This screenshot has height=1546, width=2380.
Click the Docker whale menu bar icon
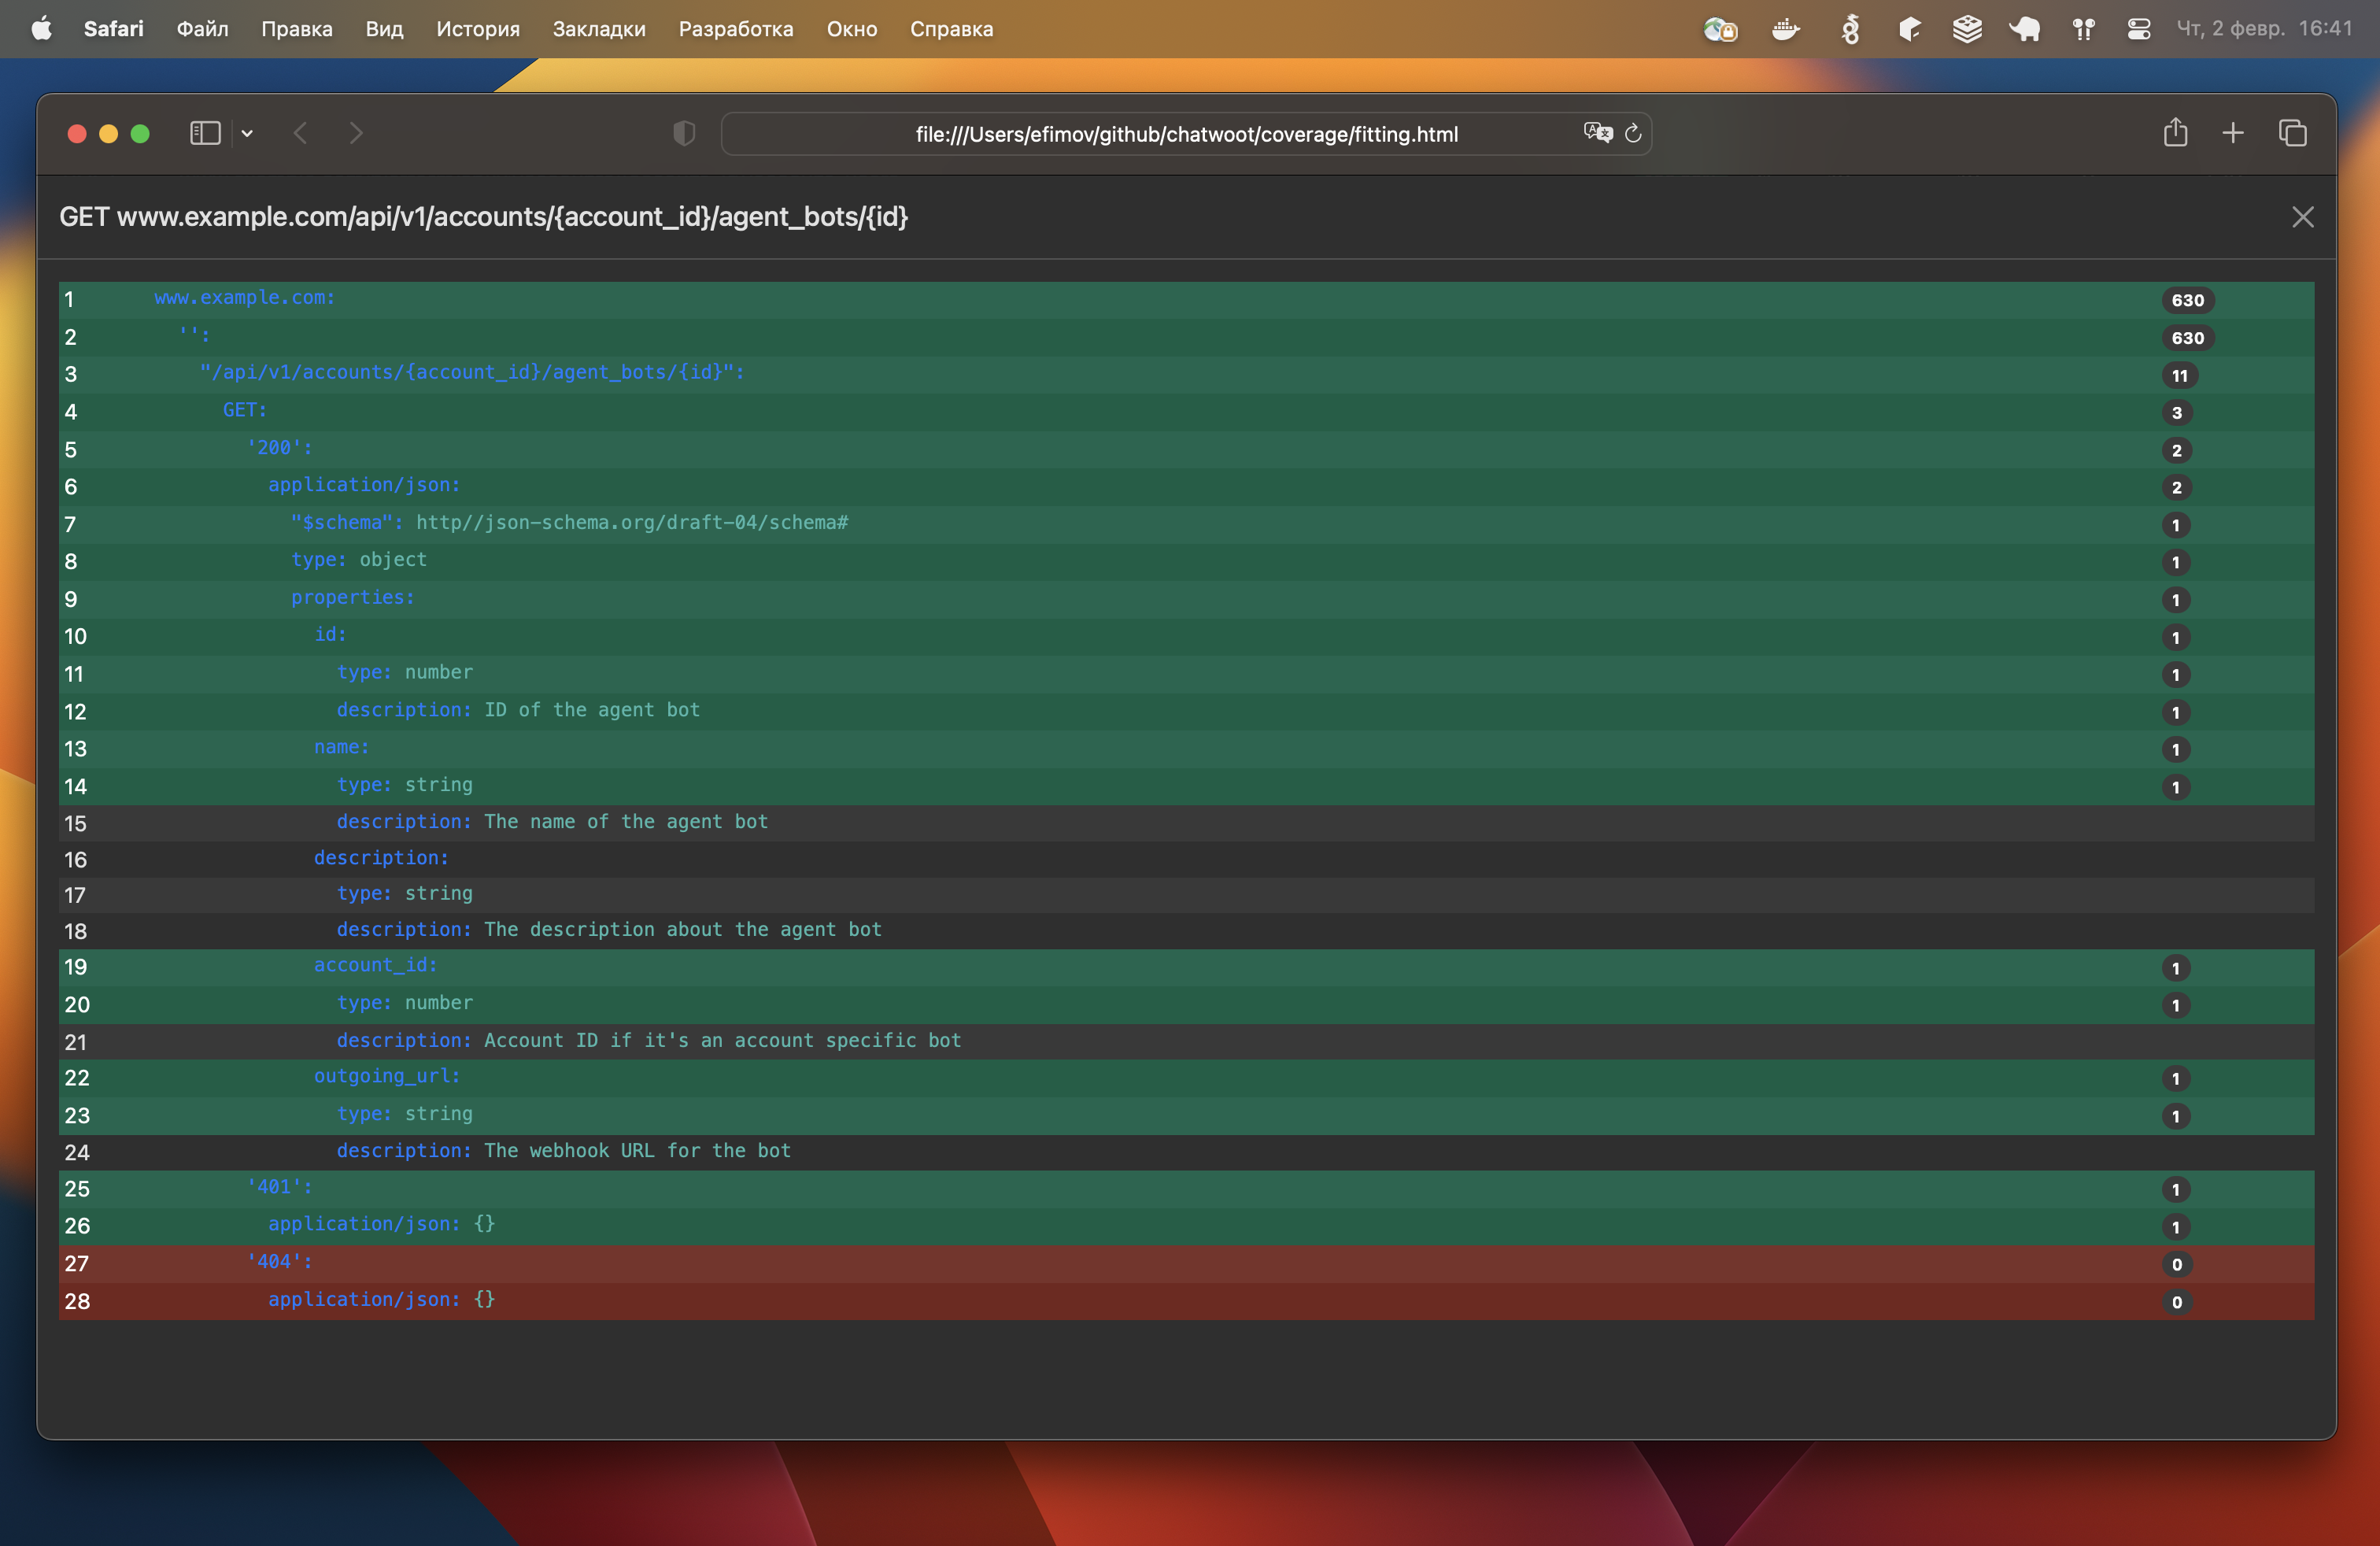(x=1785, y=29)
